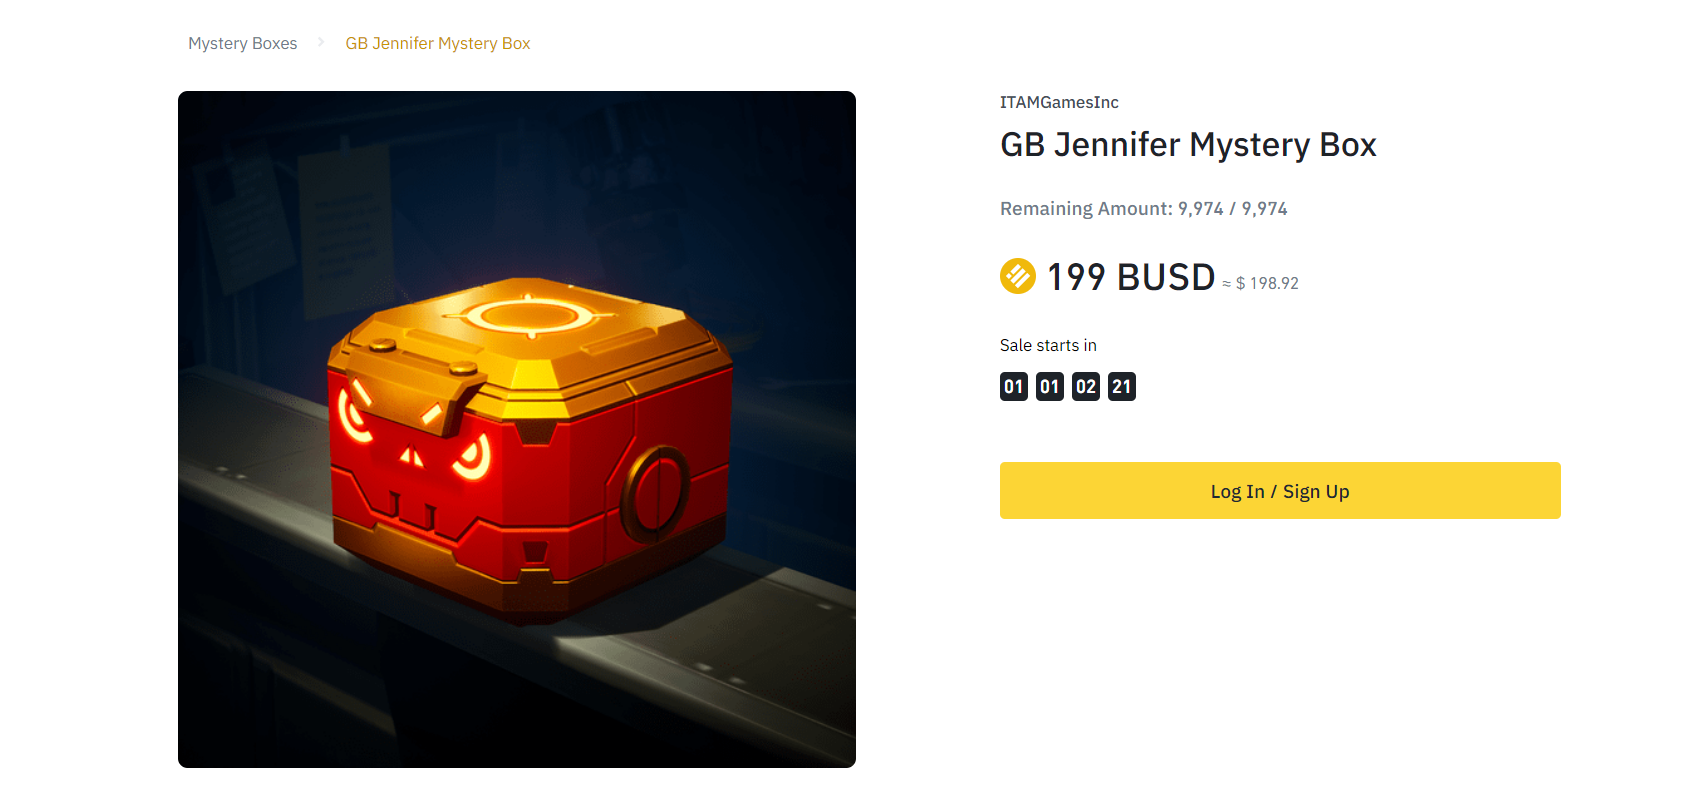This screenshot has height=806, width=1687.
Task: Click the ITAMGamesInc creator name
Action: [1059, 102]
